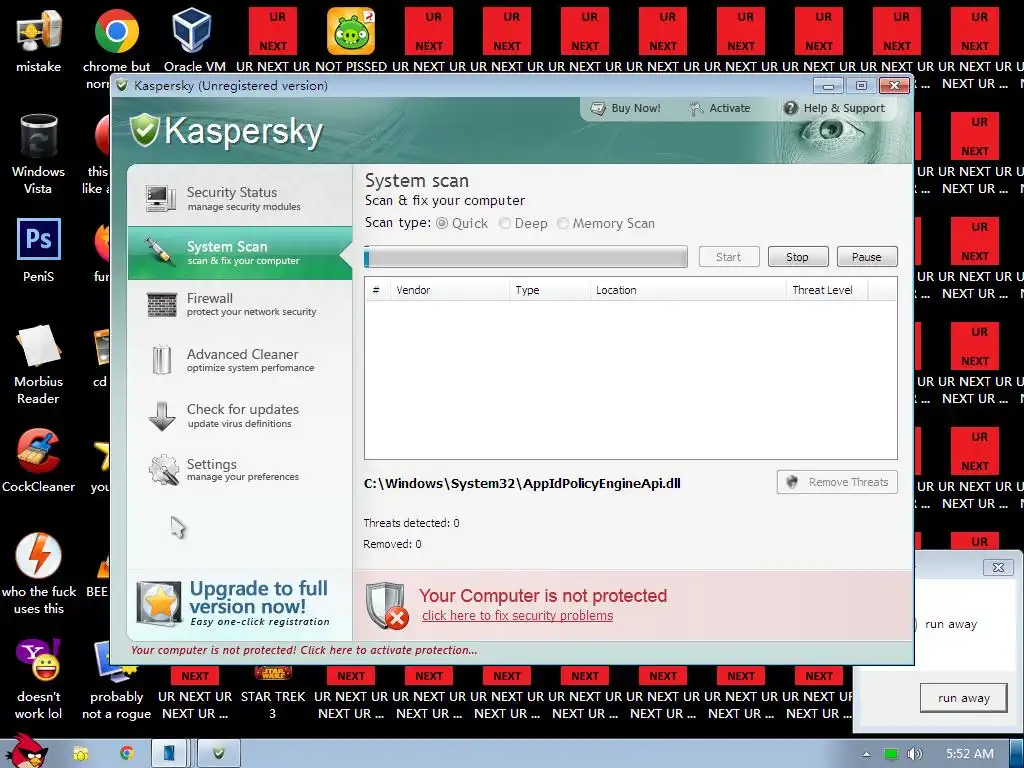1024x768 pixels.
Task: Click the greyed-out Start button
Action: [729, 257]
